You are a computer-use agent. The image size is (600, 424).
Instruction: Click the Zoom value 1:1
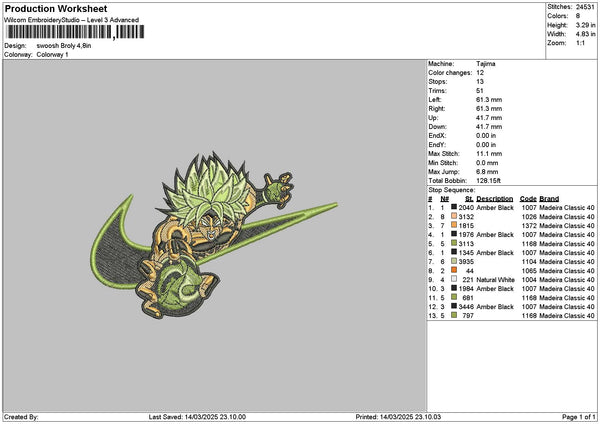[580, 43]
